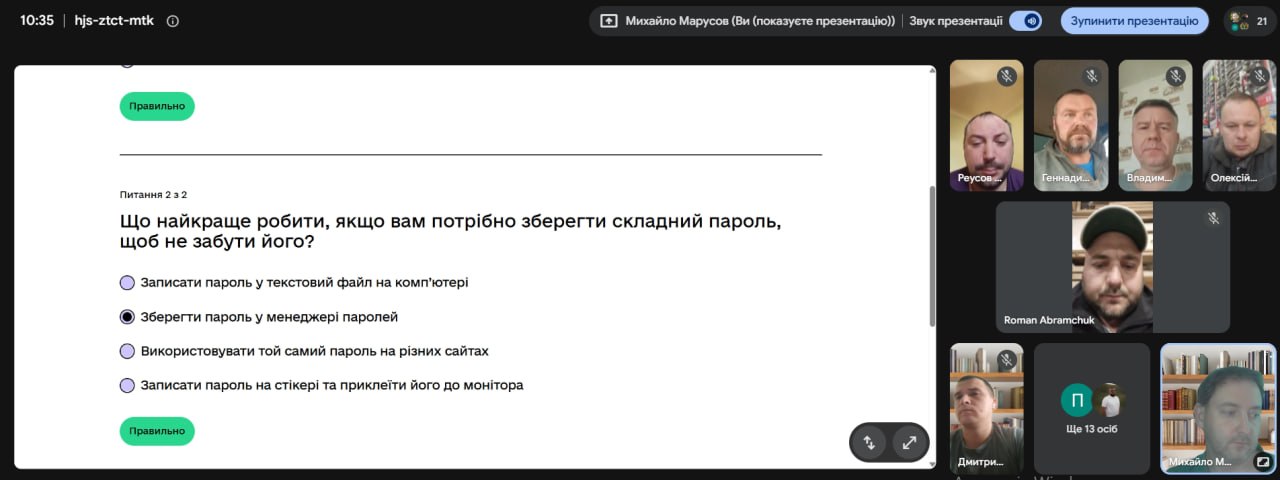Click the presentation's vertical scrollbar thumb
Screen dimensions: 1280x480
tap(932, 255)
